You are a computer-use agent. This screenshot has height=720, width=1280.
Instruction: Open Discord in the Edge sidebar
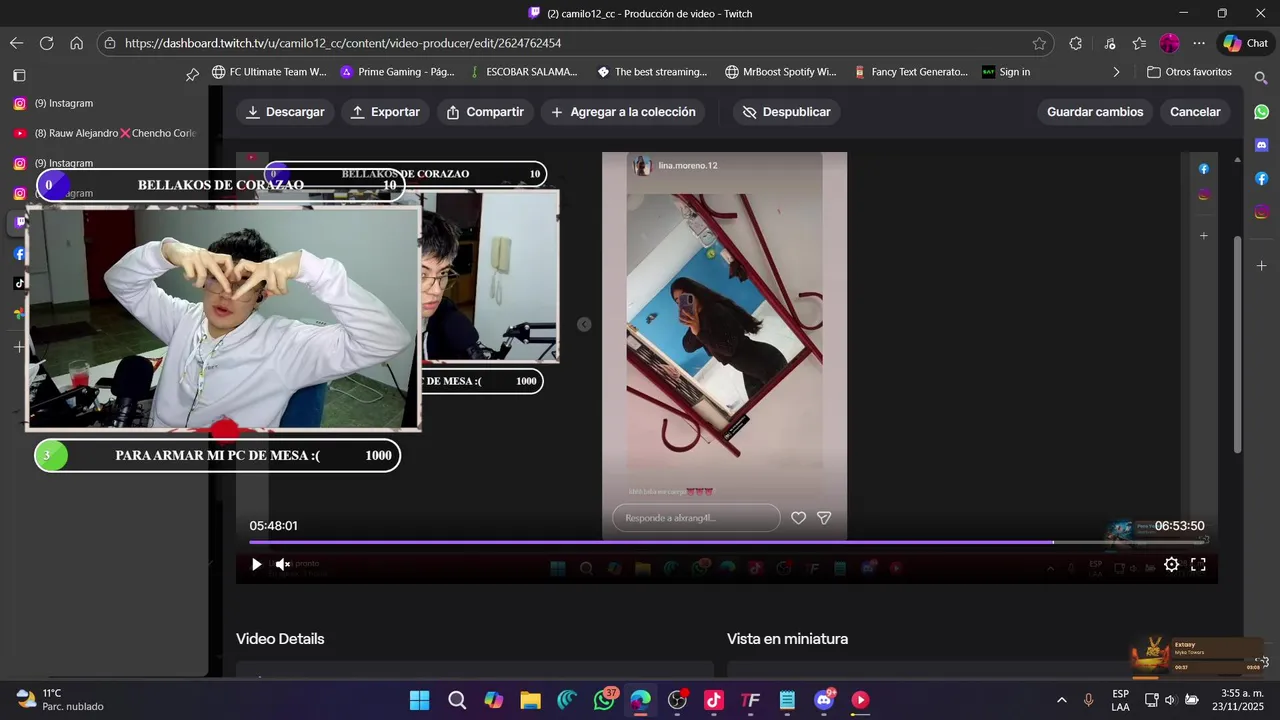pyautogui.click(x=1261, y=145)
